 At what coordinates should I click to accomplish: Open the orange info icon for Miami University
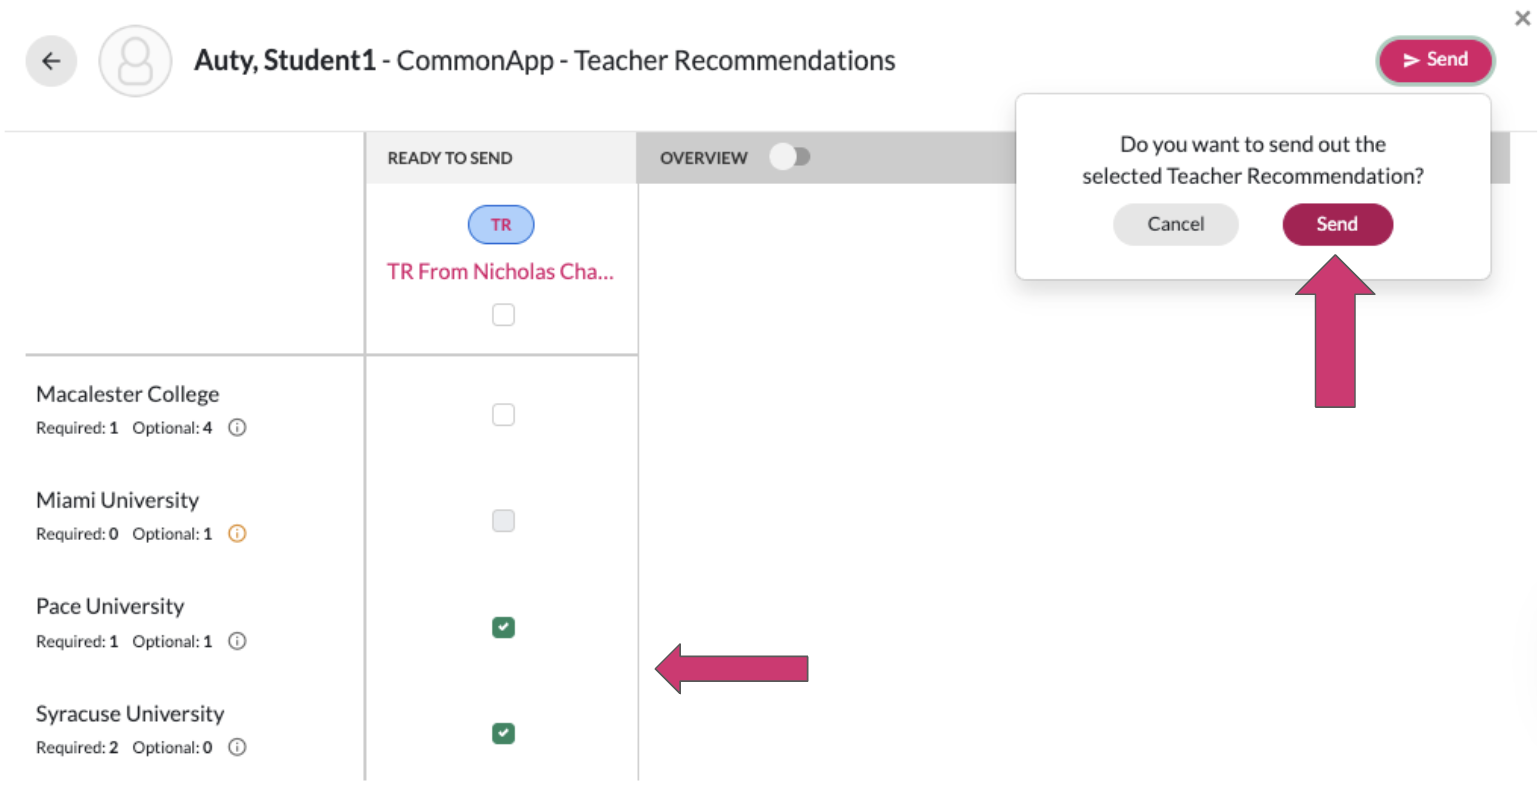(237, 534)
